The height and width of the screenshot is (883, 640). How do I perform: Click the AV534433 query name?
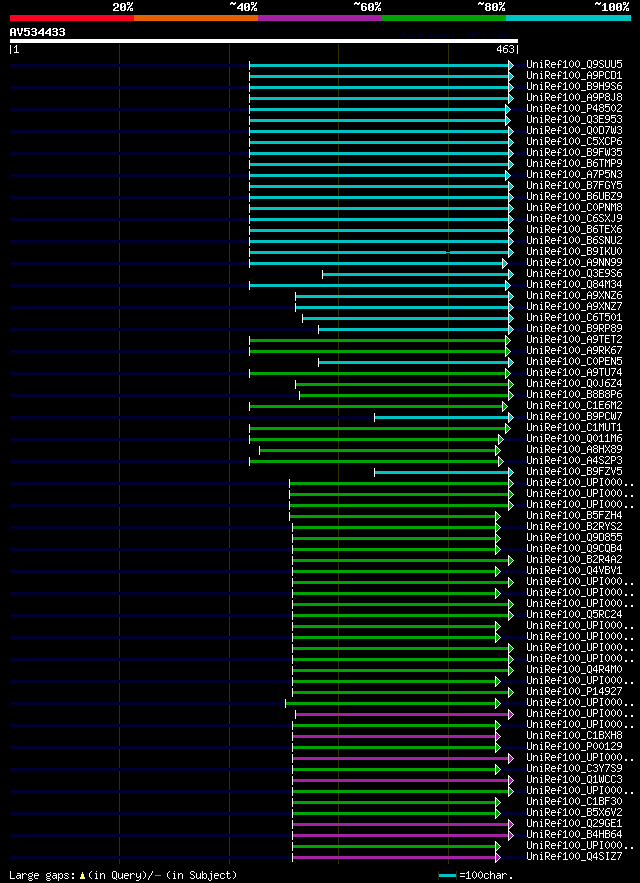37,32
